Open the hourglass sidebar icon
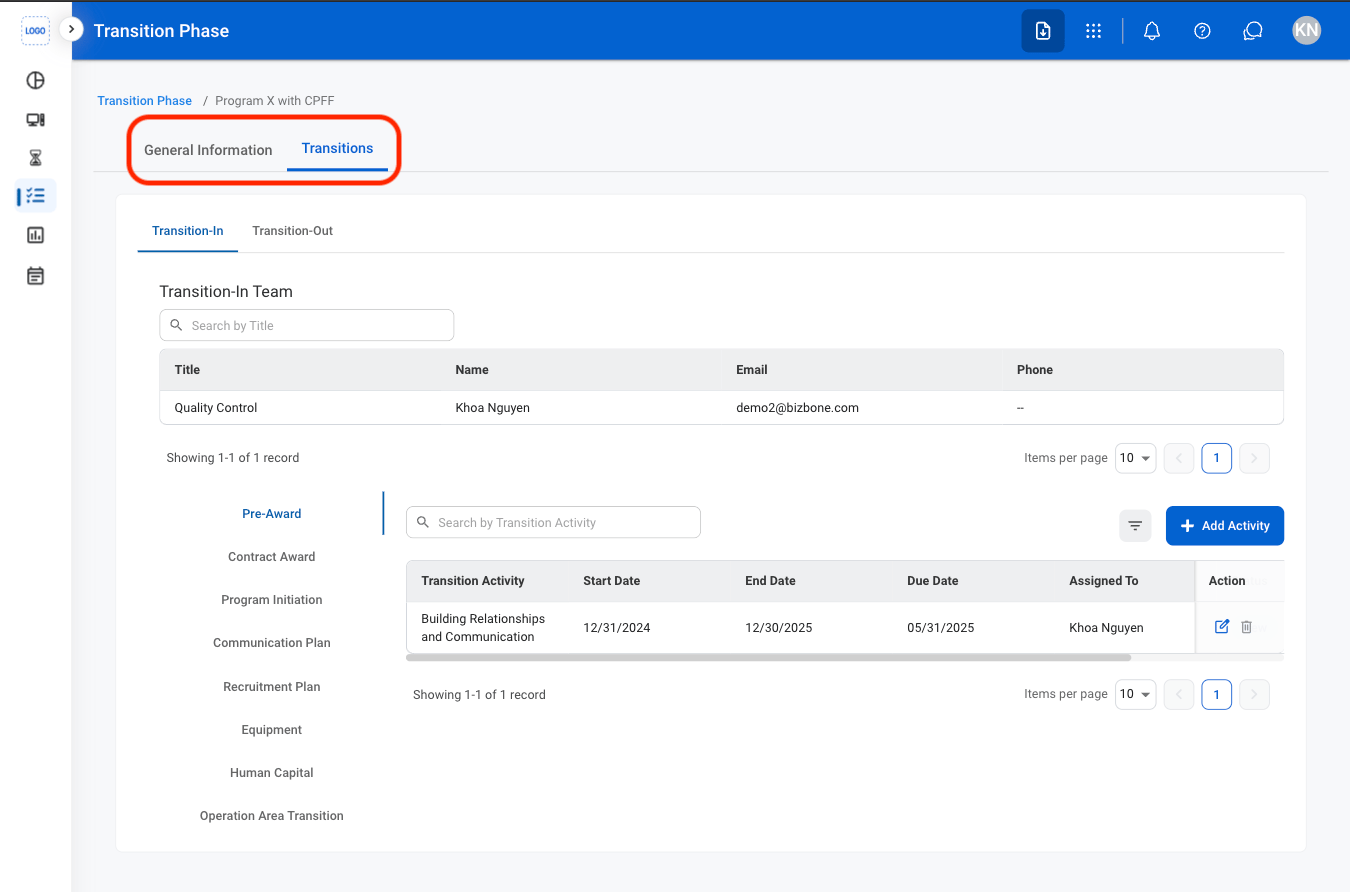This screenshot has width=1350, height=892. click(35, 158)
